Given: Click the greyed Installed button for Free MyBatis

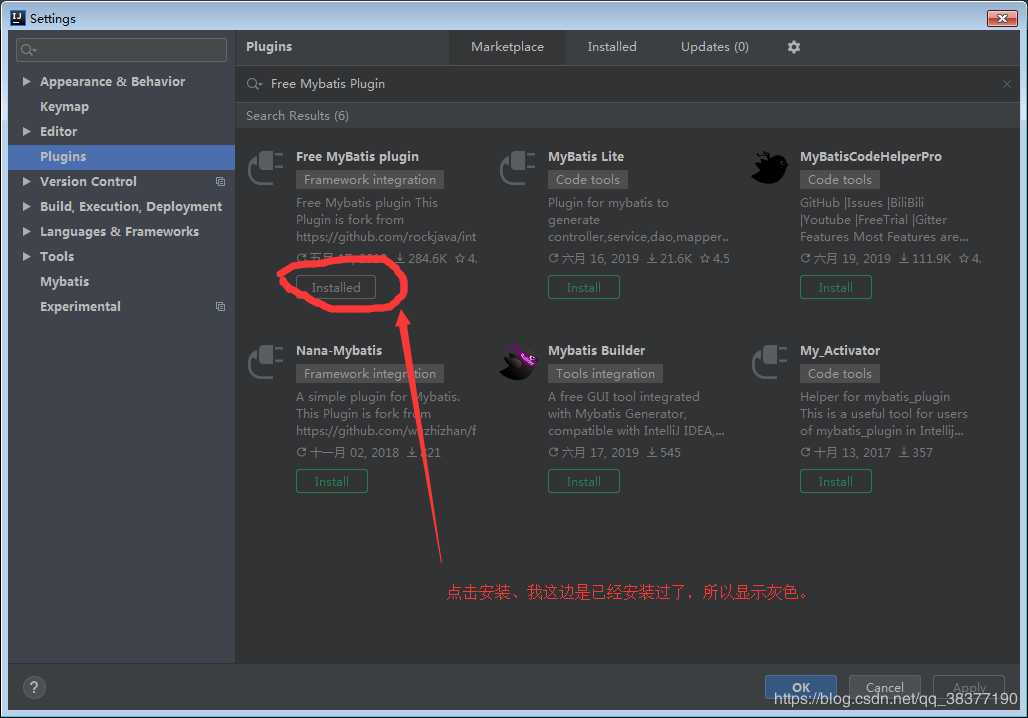Looking at the screenshot, I should (x=336, y=287).
